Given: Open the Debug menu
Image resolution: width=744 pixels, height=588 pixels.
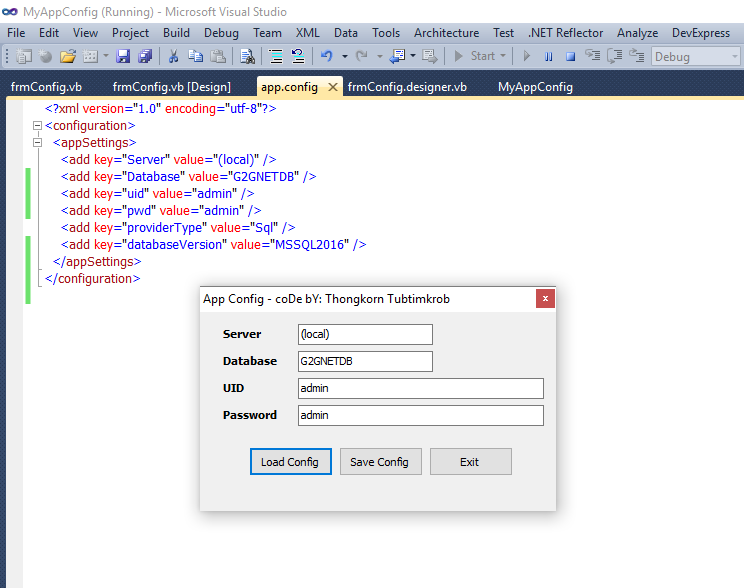Looking at the screenshot, I should (x=221, y=33).
